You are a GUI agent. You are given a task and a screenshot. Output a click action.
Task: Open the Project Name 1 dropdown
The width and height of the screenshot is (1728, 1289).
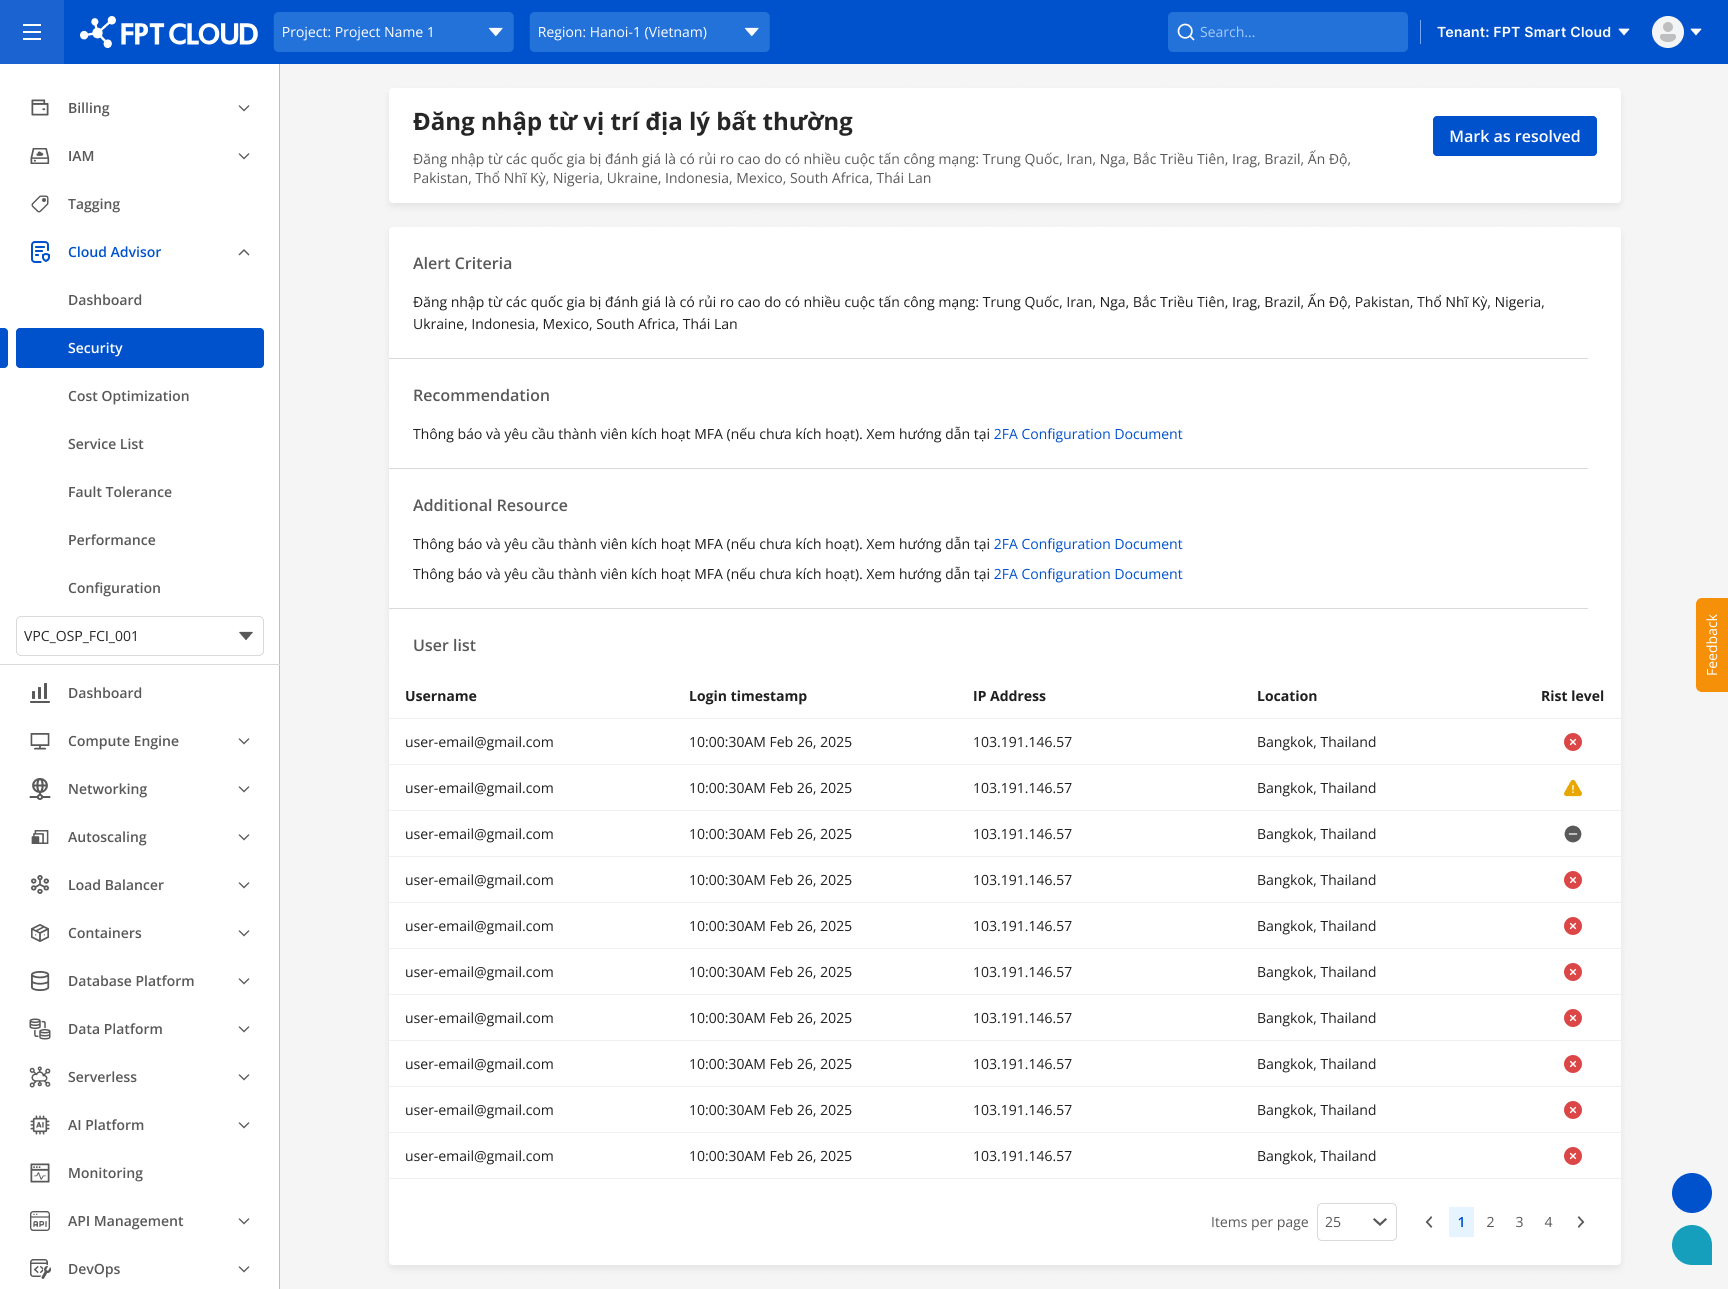click(394, 32)
